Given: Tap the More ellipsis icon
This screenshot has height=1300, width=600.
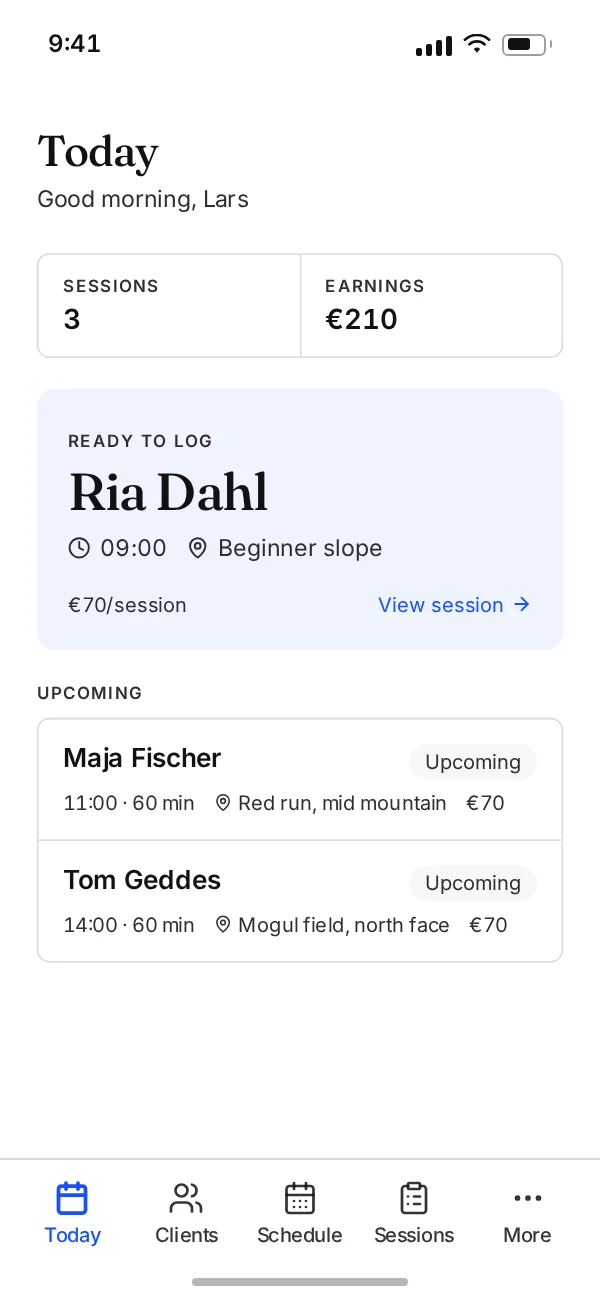Looking at the screenshot, I should pos(527,1198).
